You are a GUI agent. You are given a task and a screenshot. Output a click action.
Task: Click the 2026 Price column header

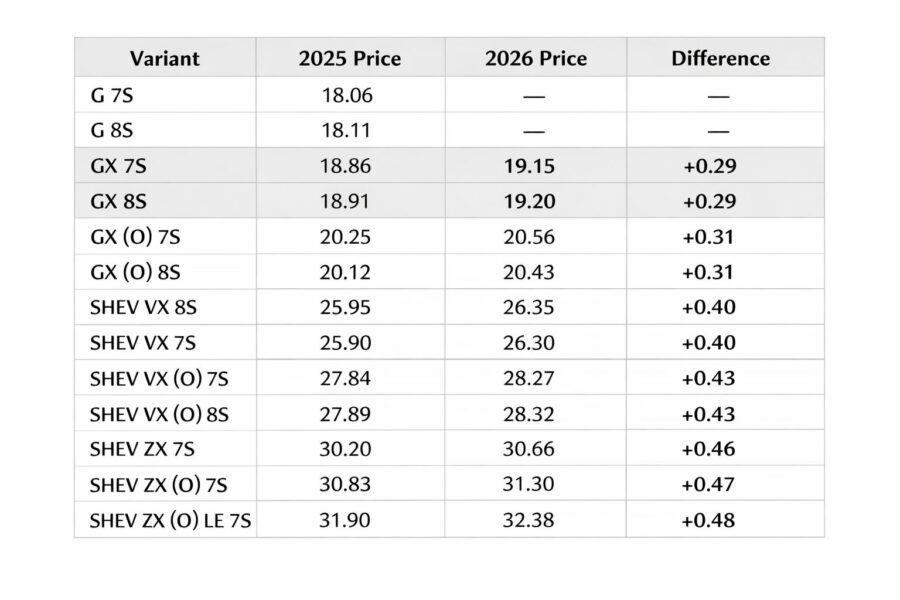coord(535,58)
